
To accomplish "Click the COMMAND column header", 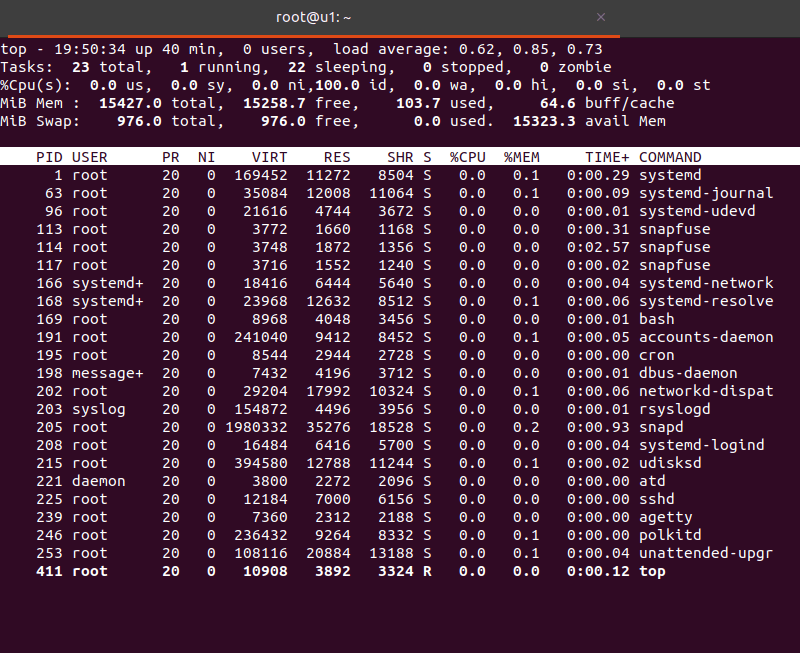I will tap(670, 157).
